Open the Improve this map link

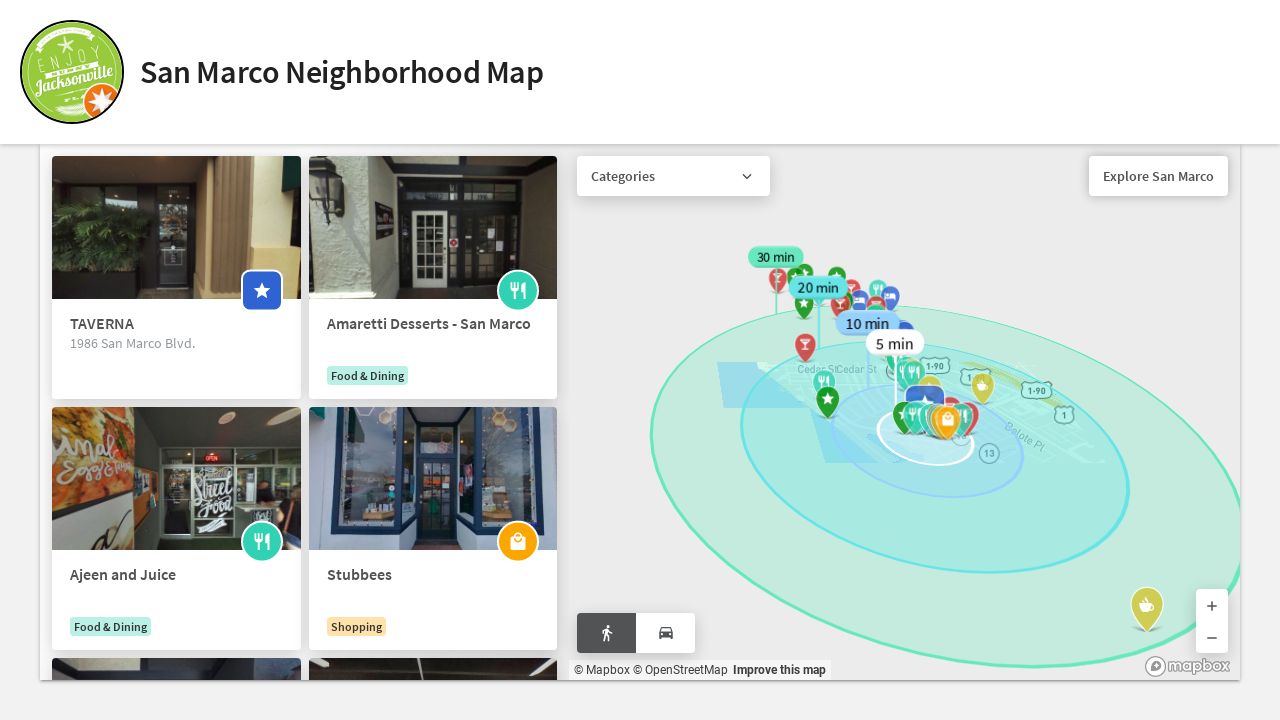pos(779,670)
